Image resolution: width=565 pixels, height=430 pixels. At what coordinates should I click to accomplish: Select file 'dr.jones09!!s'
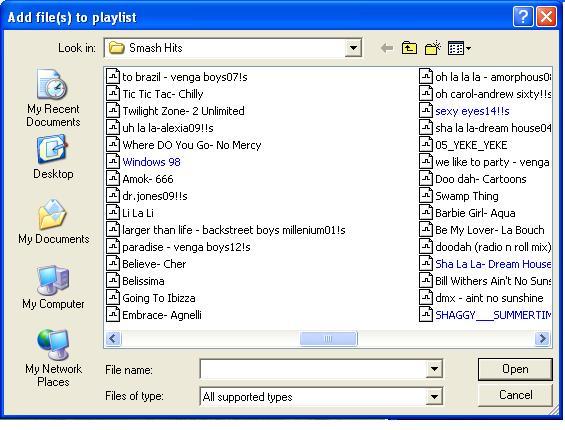coord(147,196)
